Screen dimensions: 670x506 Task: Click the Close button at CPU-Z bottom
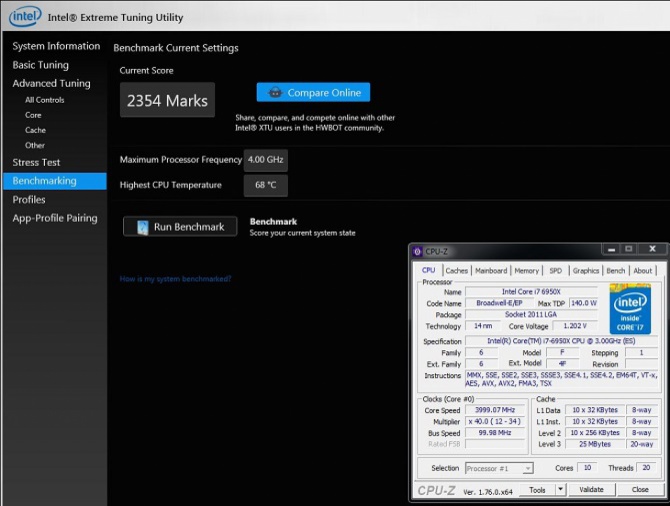[x=640, y=490]
